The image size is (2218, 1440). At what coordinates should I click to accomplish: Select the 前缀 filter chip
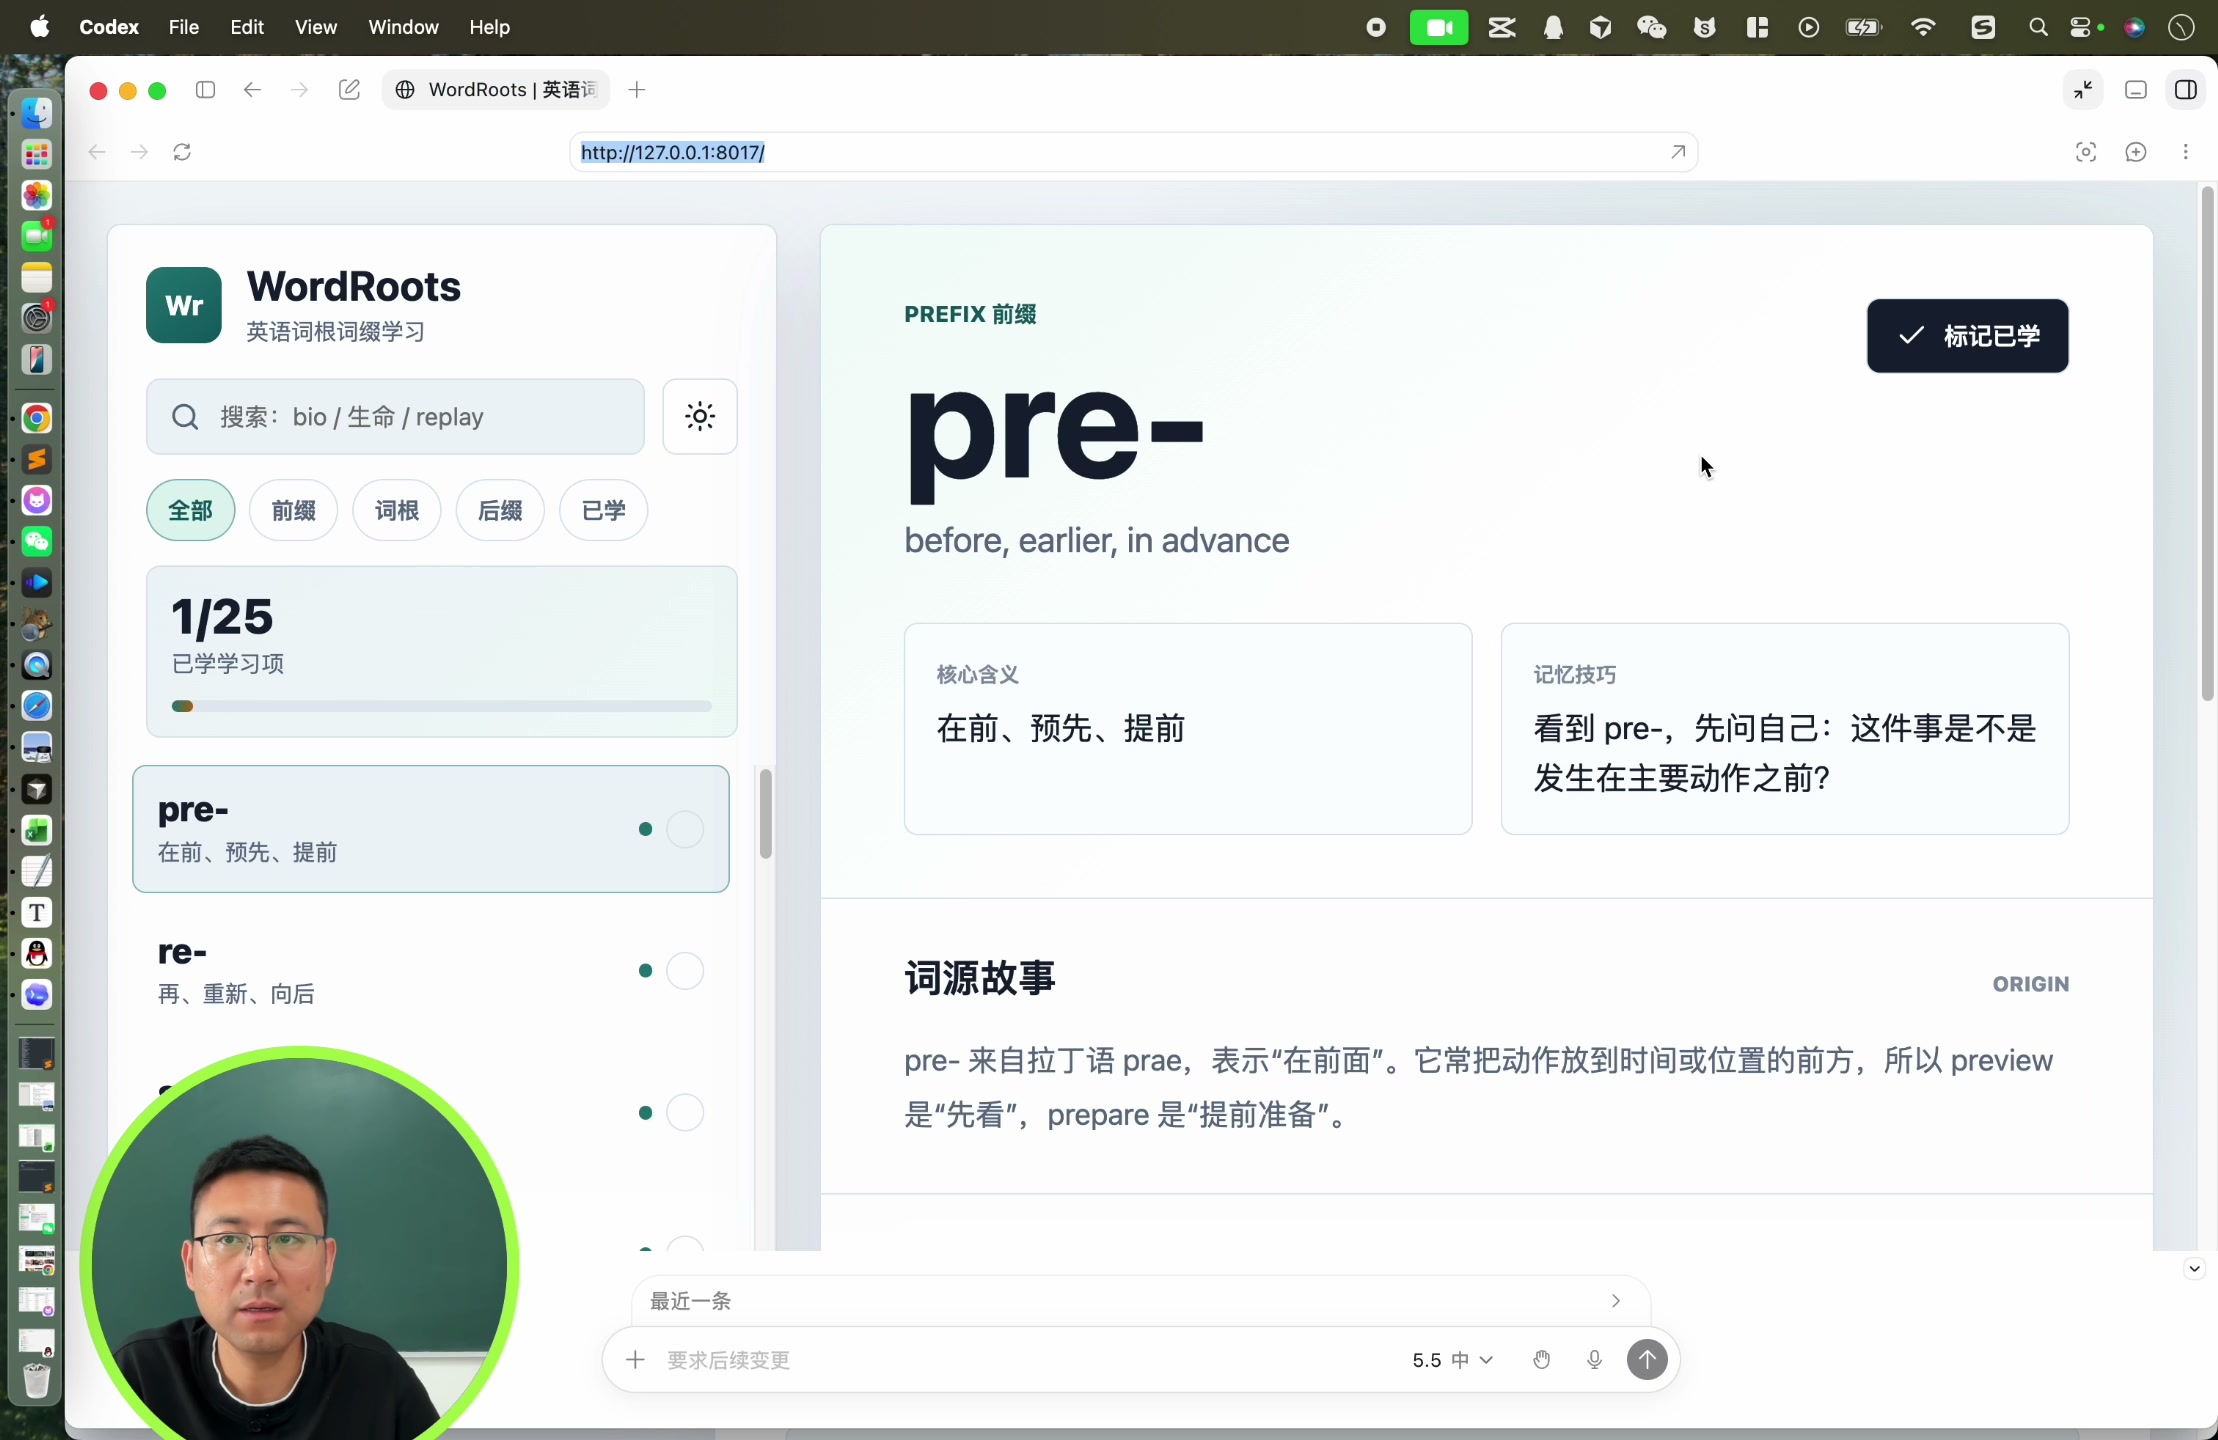294,511
